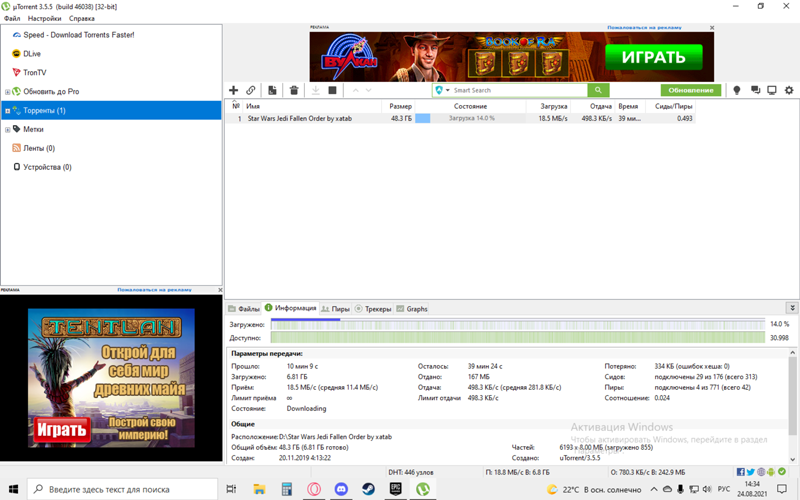Click the lightbulb icon in the toolbar
The width and height of the screenshot is (800, 500).
tap(736, 90)
